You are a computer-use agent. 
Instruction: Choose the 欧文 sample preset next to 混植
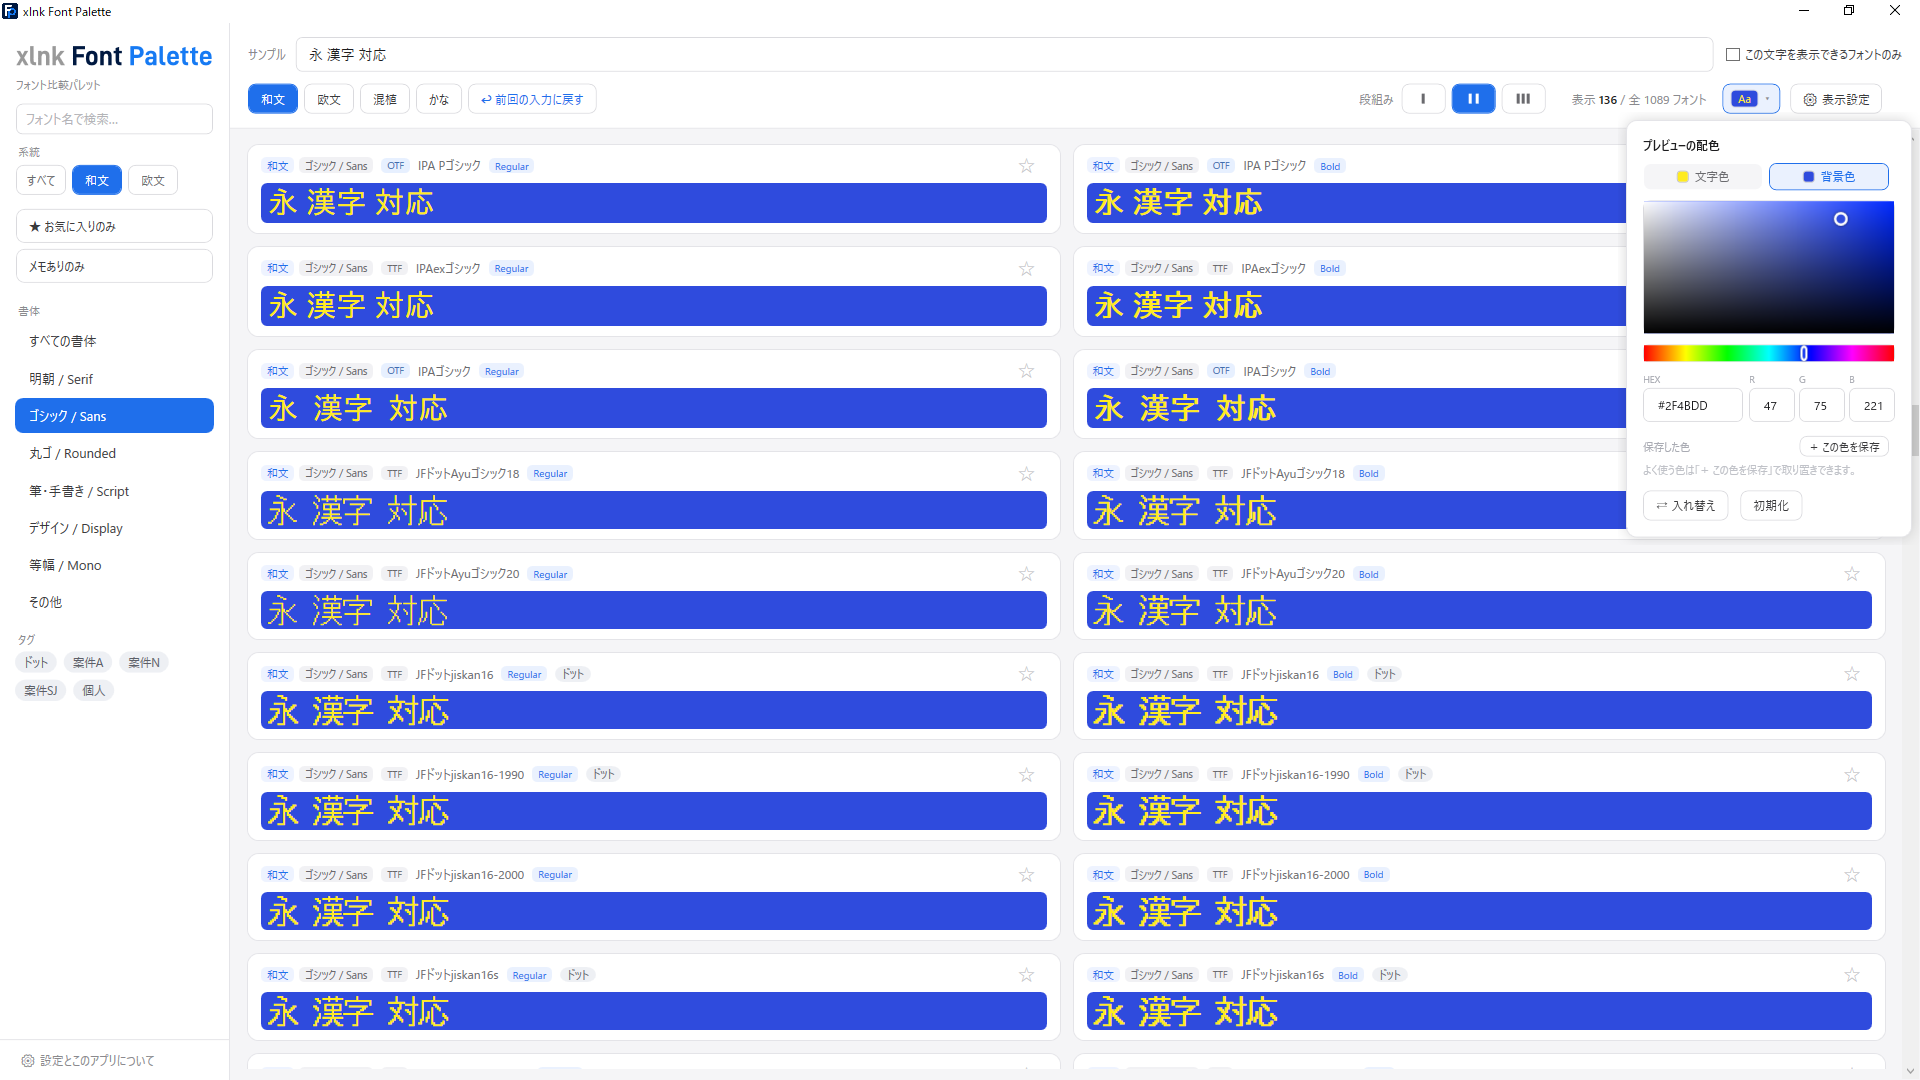pos(329,99)
